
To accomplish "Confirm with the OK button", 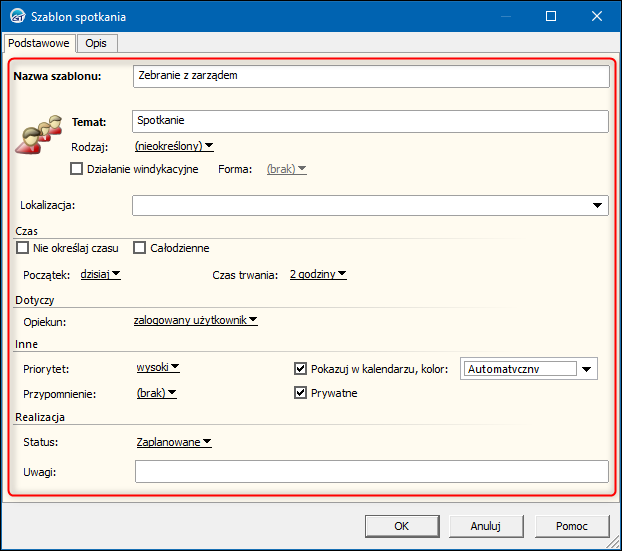I will tap(402, 526).
